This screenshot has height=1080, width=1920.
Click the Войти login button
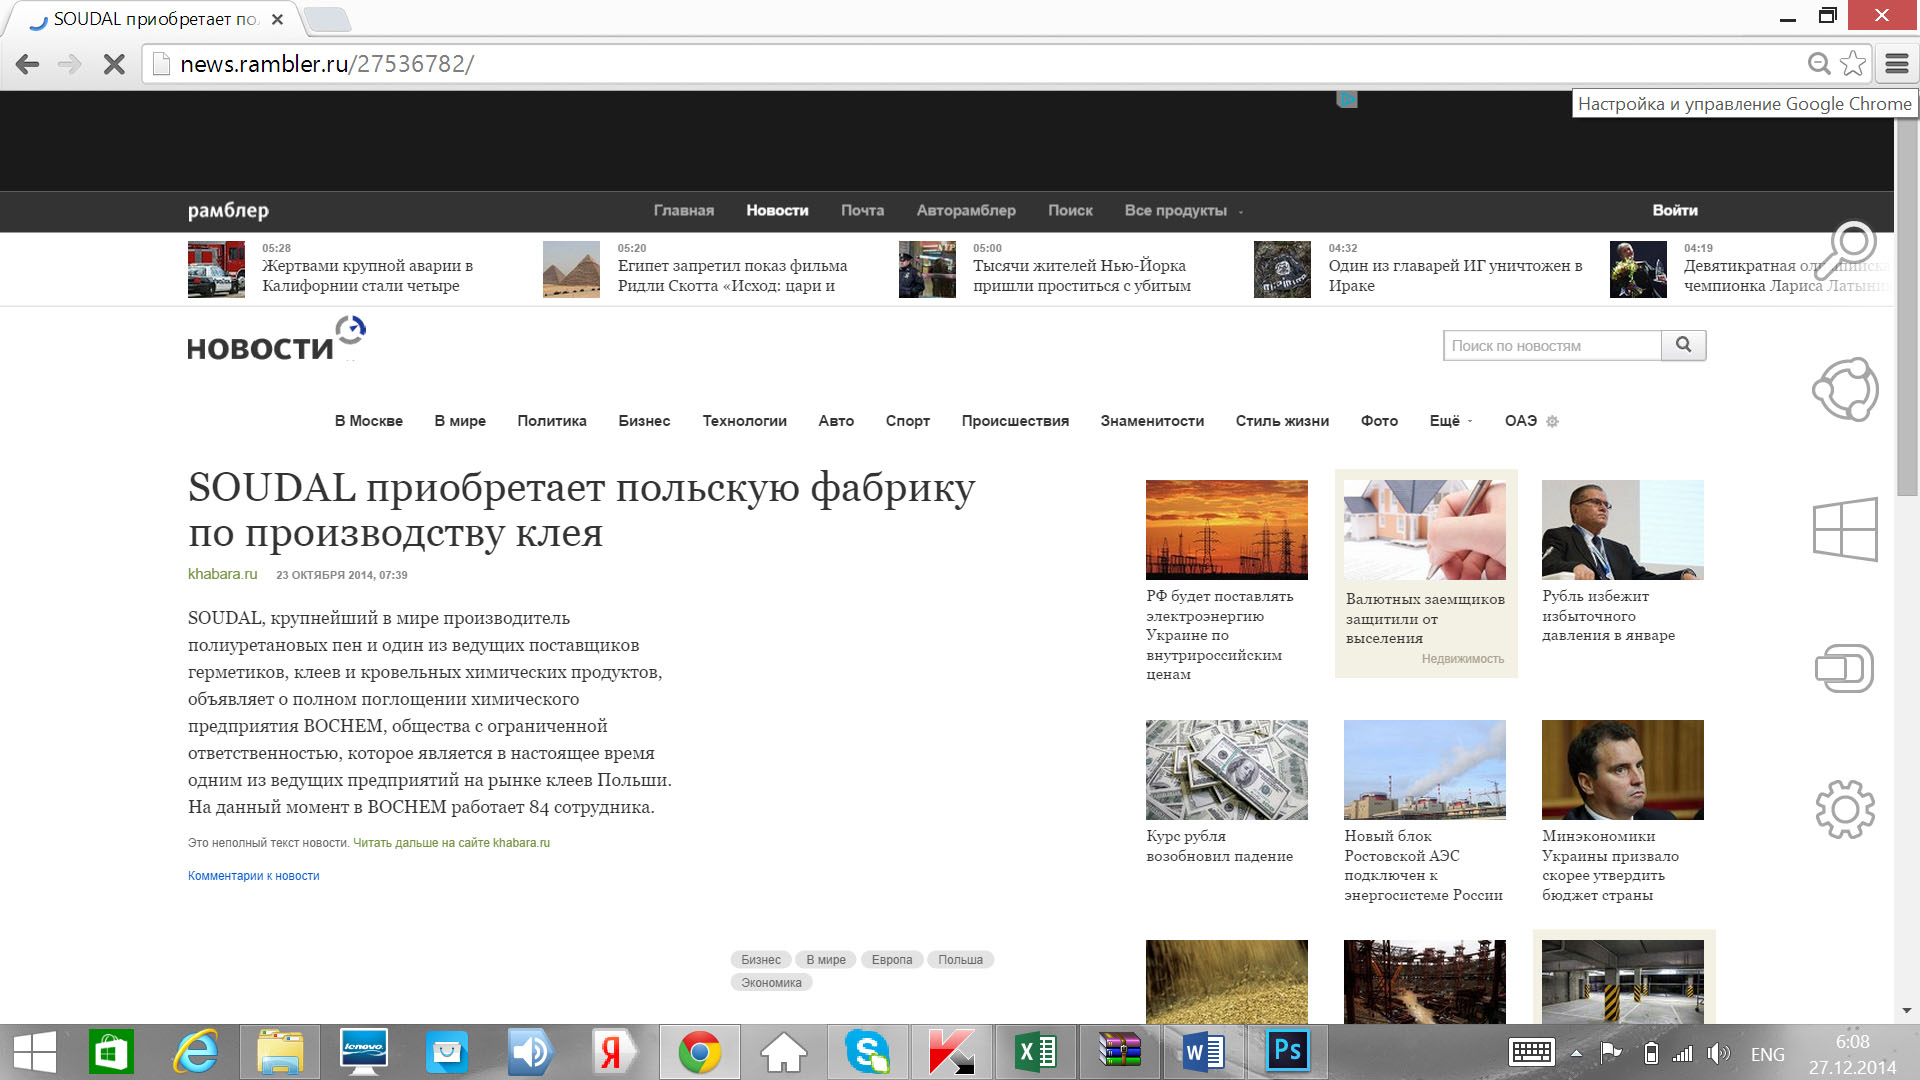click(1675, 210)
